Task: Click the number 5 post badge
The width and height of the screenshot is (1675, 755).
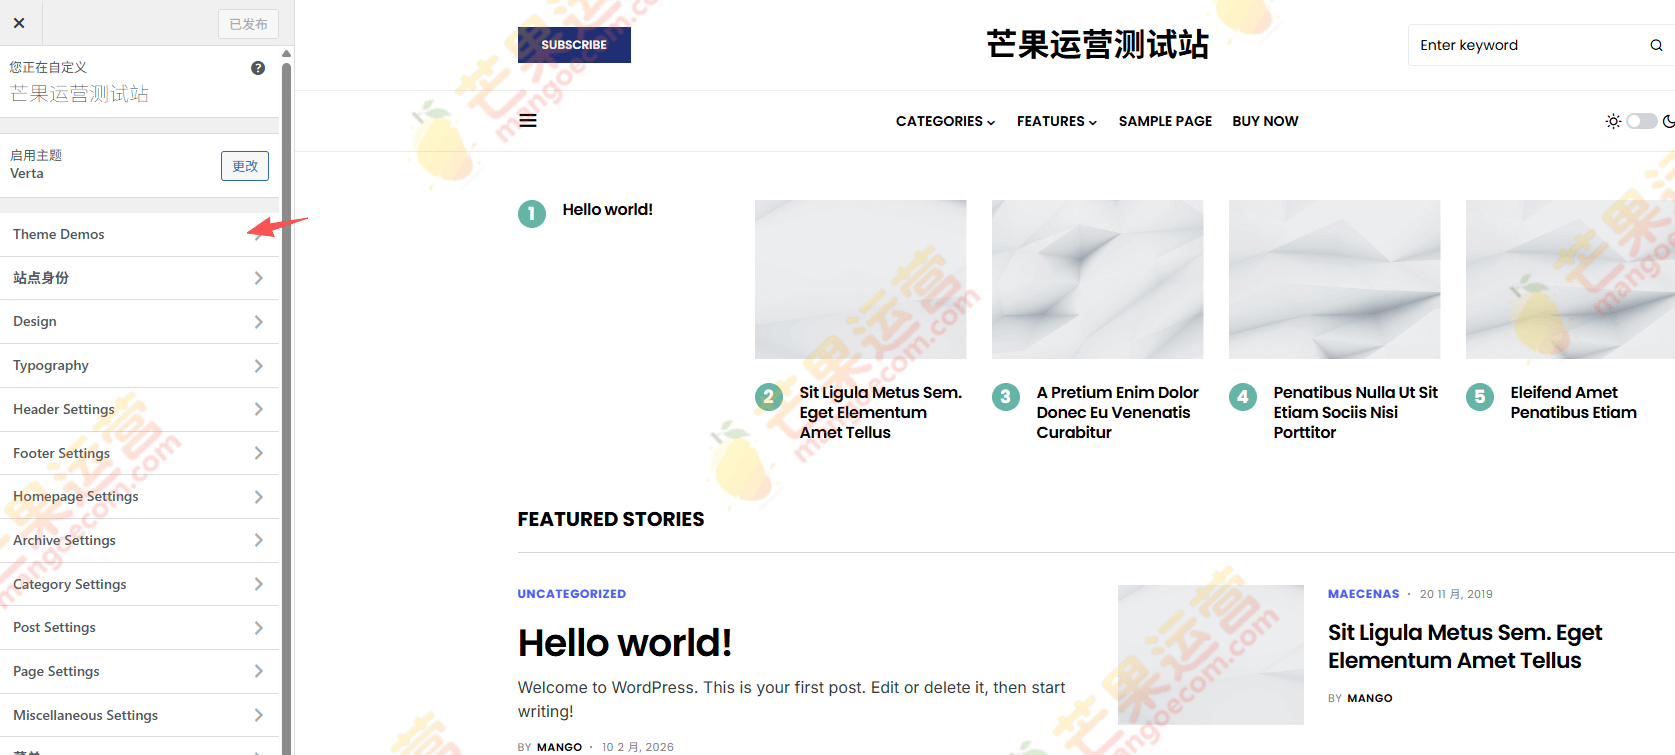Action: coord(1480,396)
